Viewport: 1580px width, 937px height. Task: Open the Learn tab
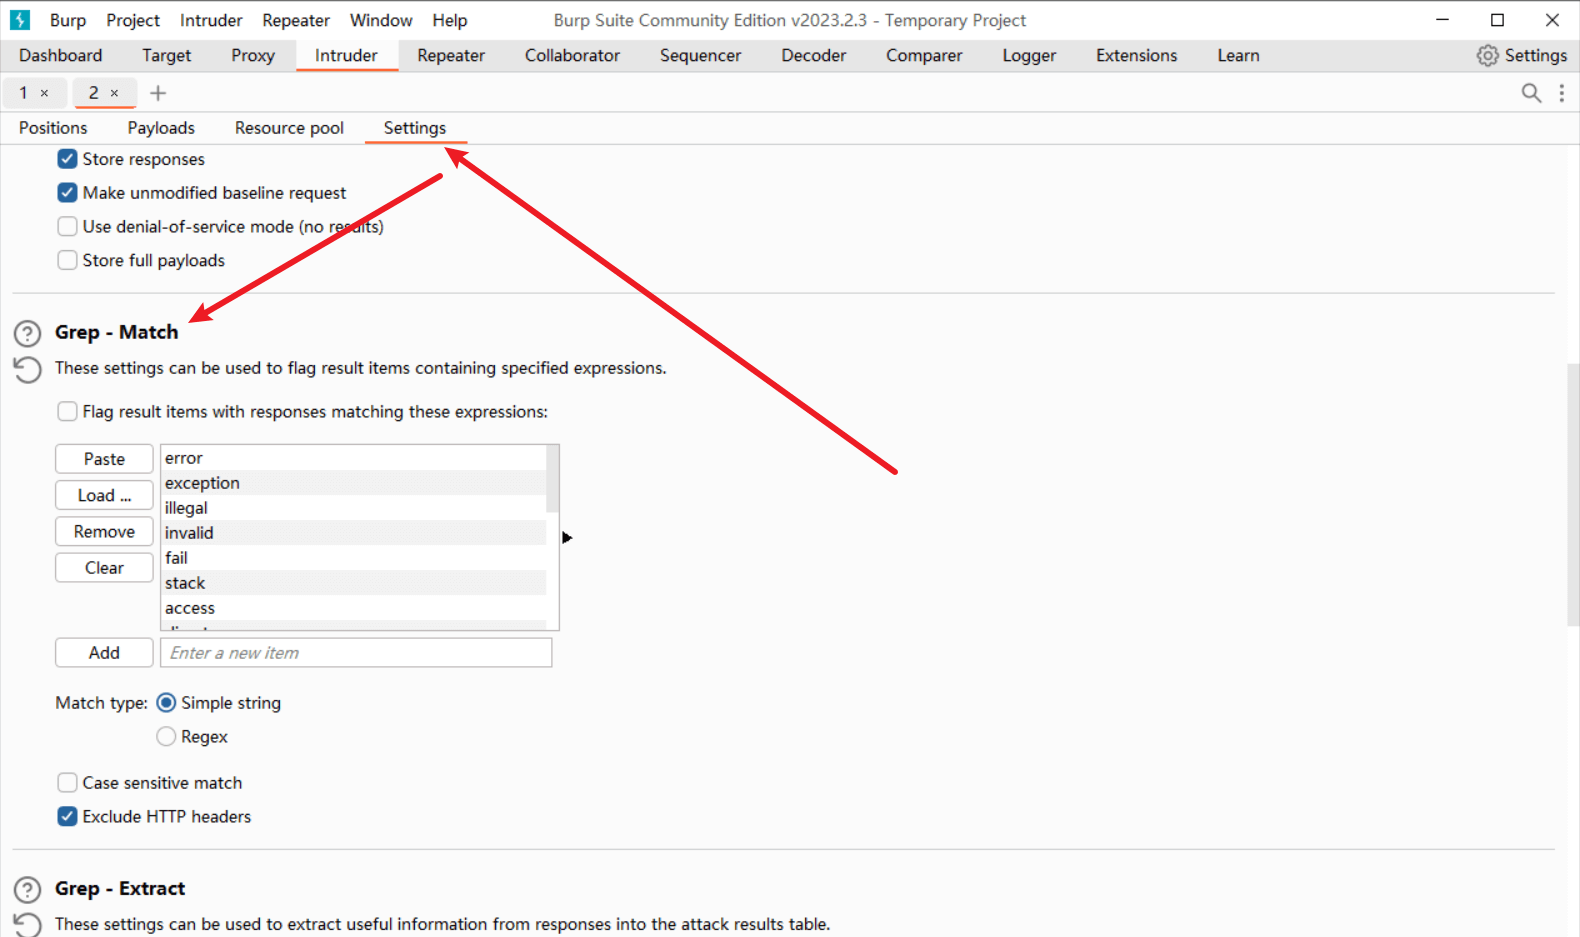click(x=1239, y=56)
